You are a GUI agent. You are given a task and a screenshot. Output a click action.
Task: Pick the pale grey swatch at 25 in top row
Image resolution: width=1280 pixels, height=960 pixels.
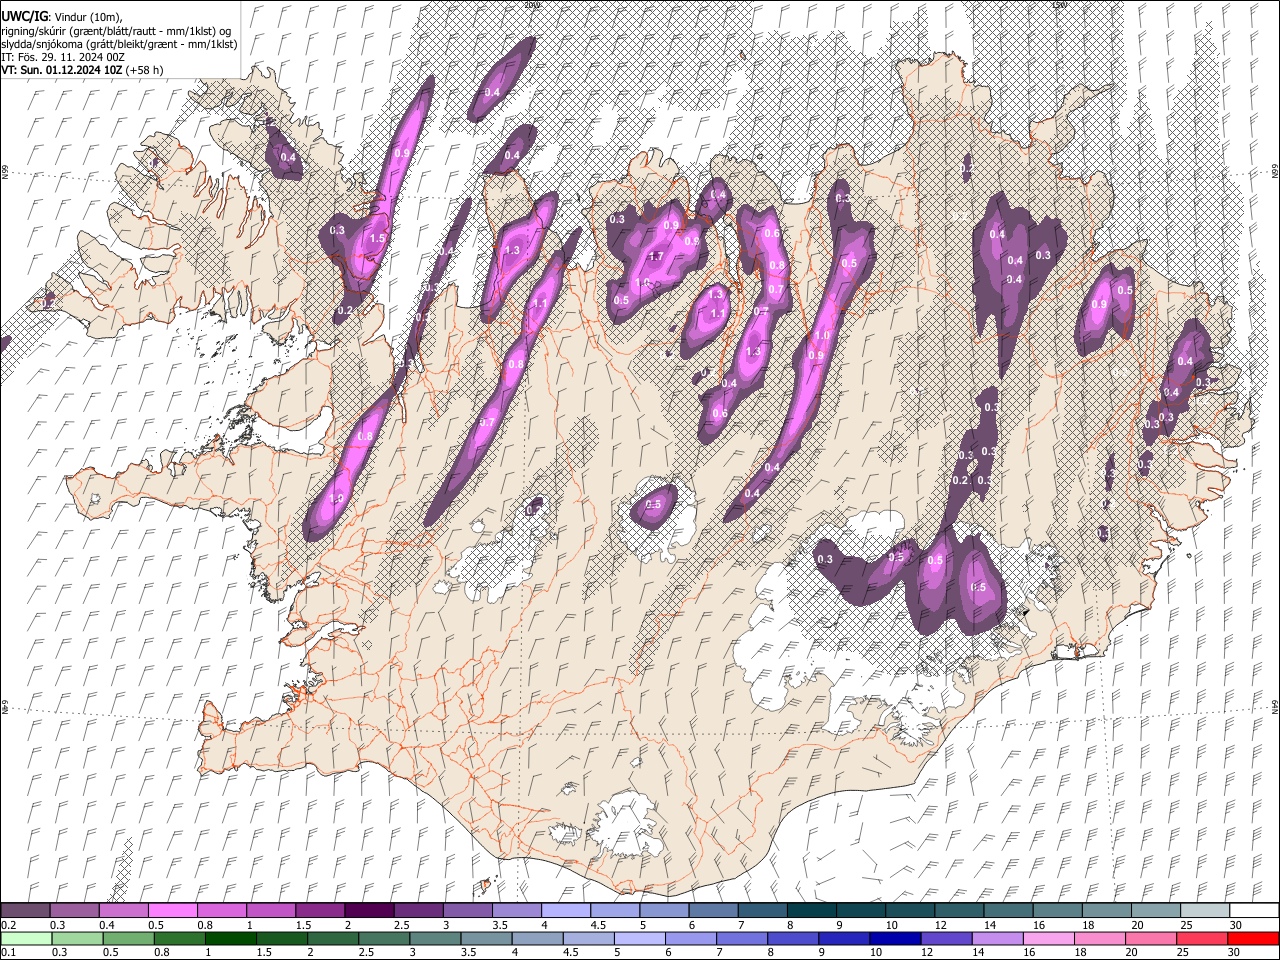1205,910
